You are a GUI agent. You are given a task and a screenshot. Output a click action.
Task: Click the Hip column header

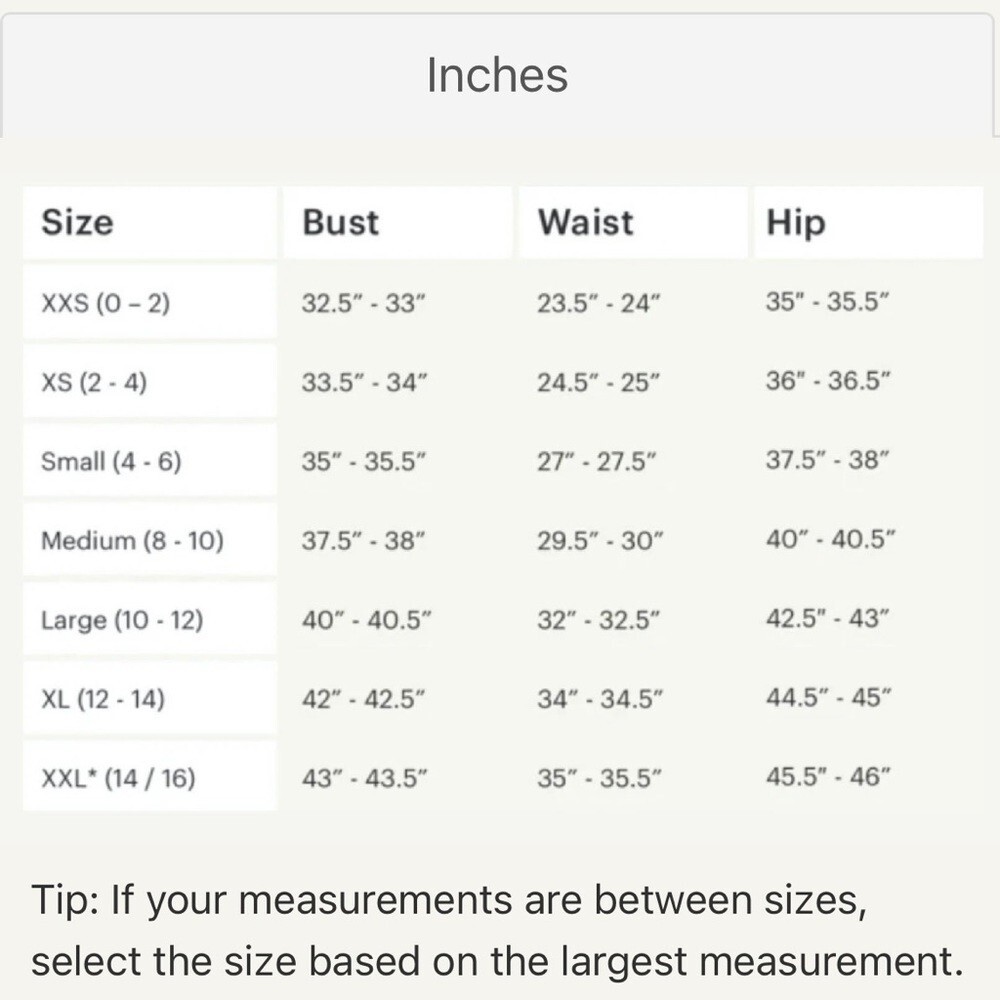pos(796,222)
